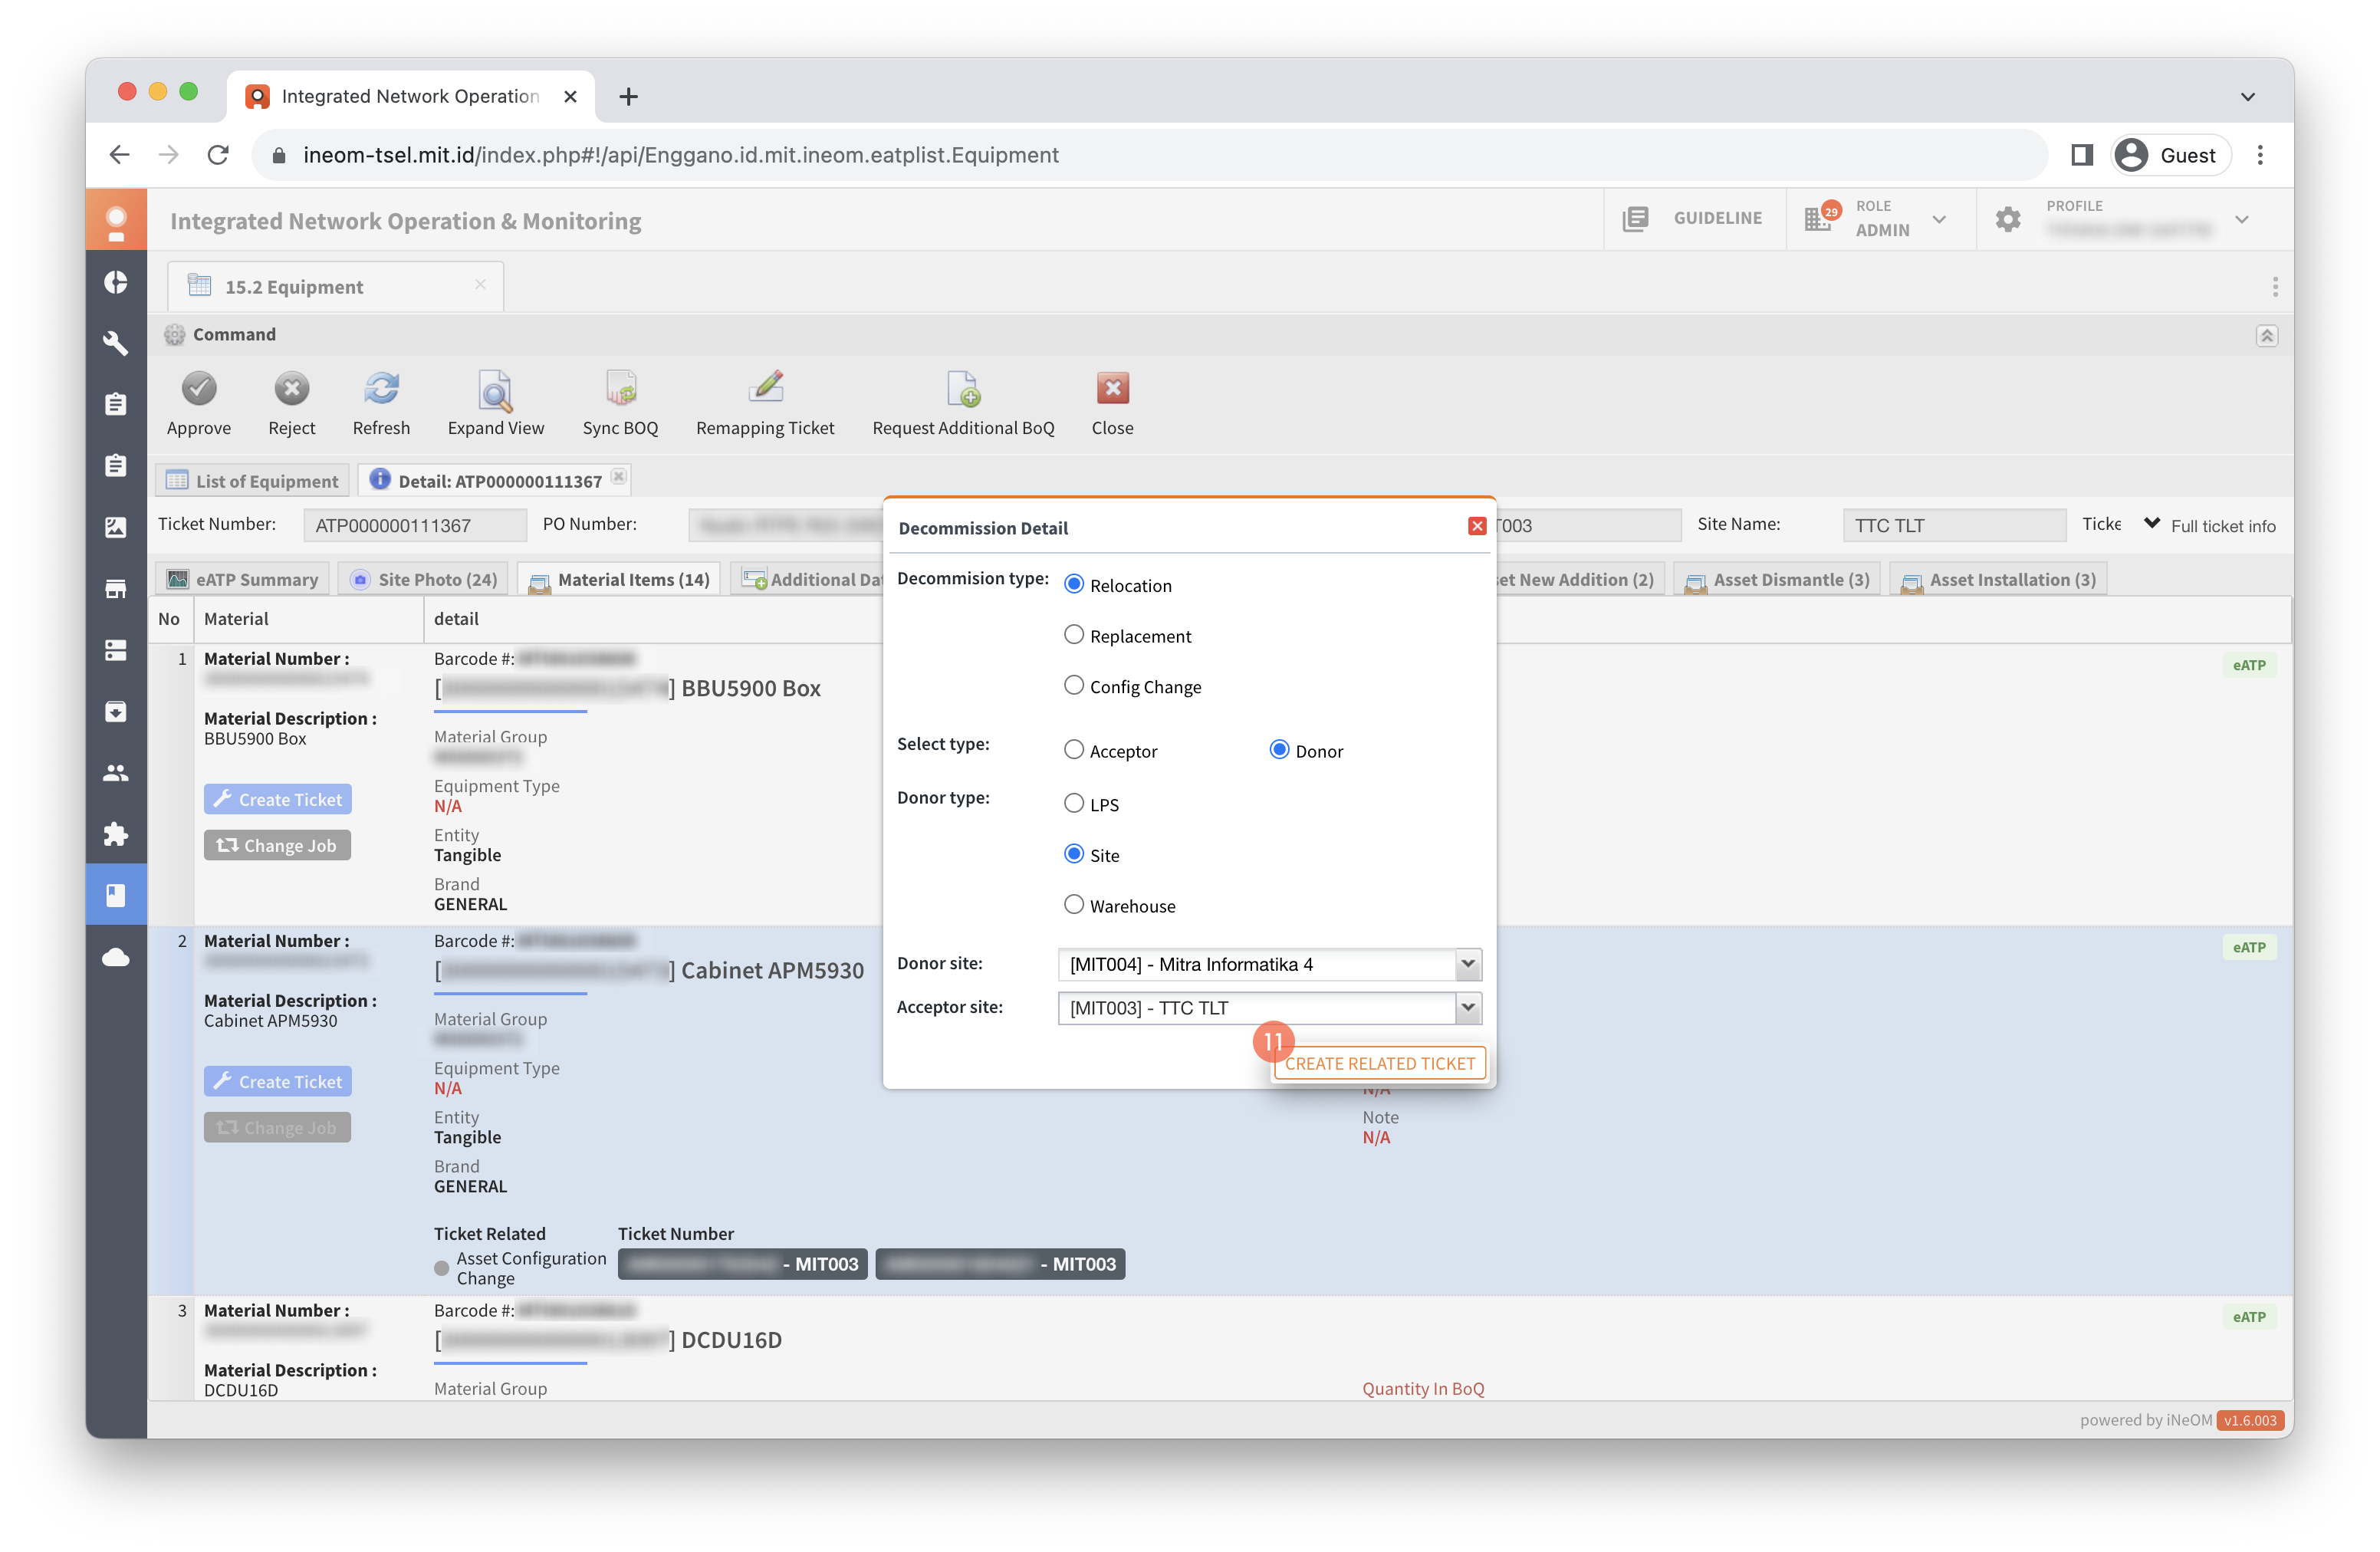Select Warehouse donor type
Image resolution: width=2380 pixels, height=1552 pixels.
click(x=1073, y=904)
